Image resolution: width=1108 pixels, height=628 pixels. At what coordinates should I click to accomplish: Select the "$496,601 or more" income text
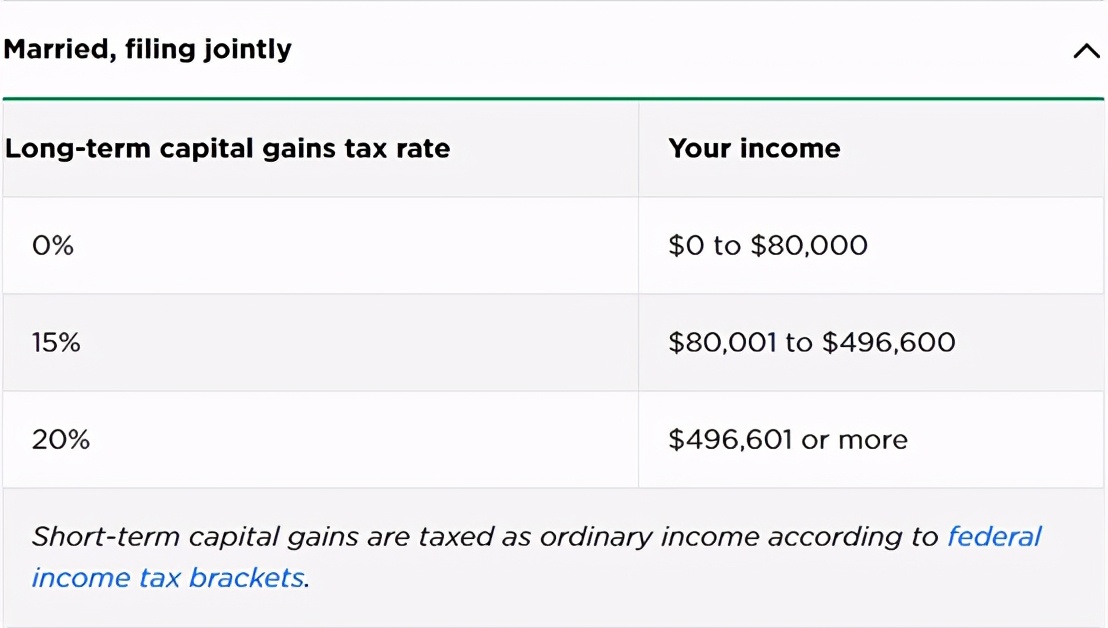(x=788, y=440)
